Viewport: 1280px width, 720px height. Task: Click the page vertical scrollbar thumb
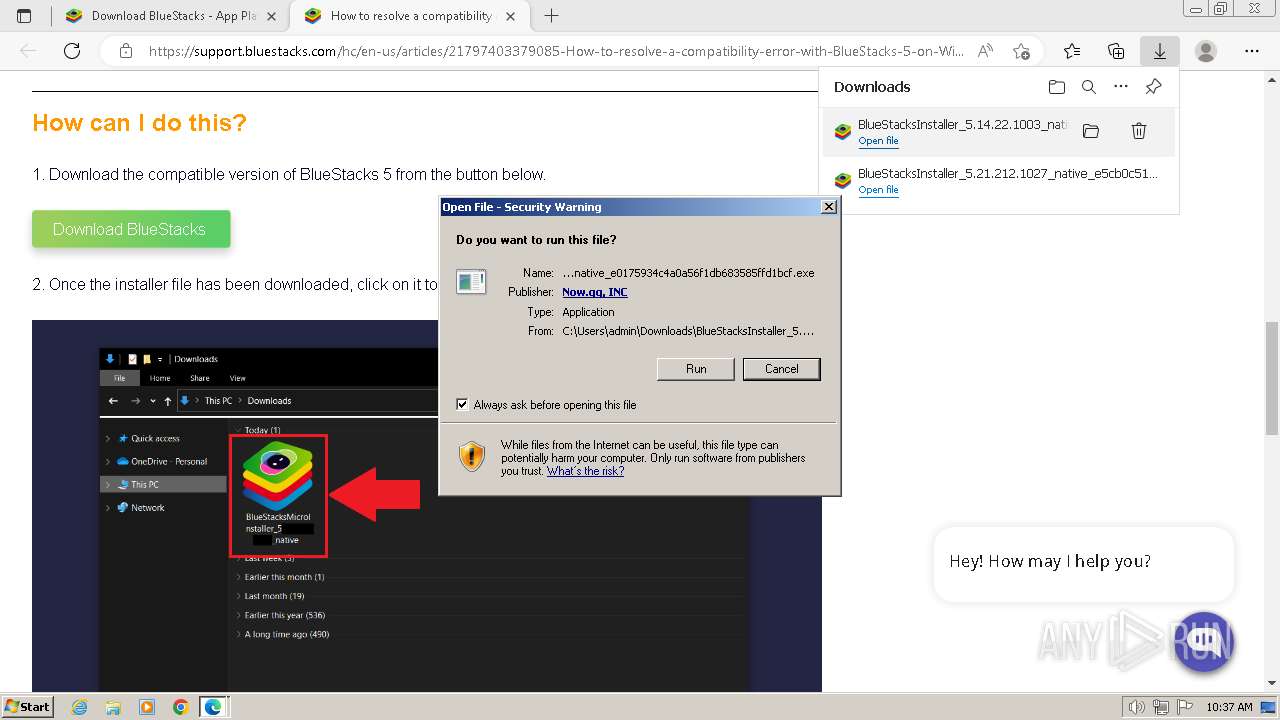1272,377
